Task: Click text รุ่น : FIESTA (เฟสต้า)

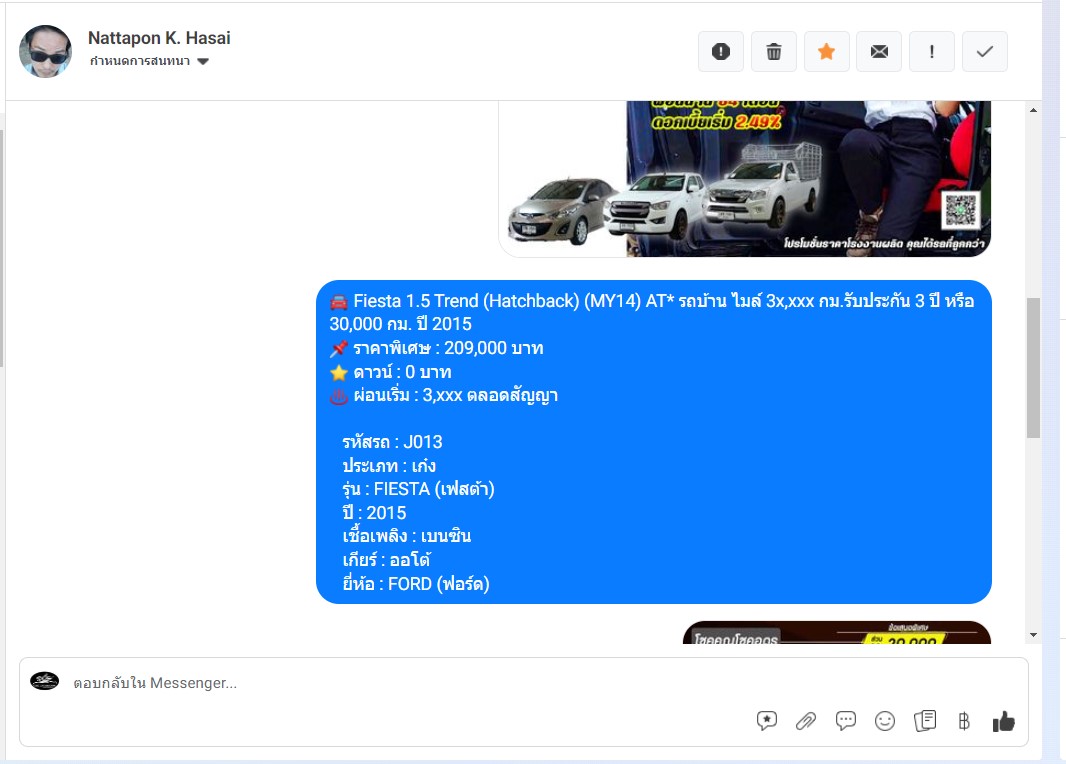Action: 418,489
